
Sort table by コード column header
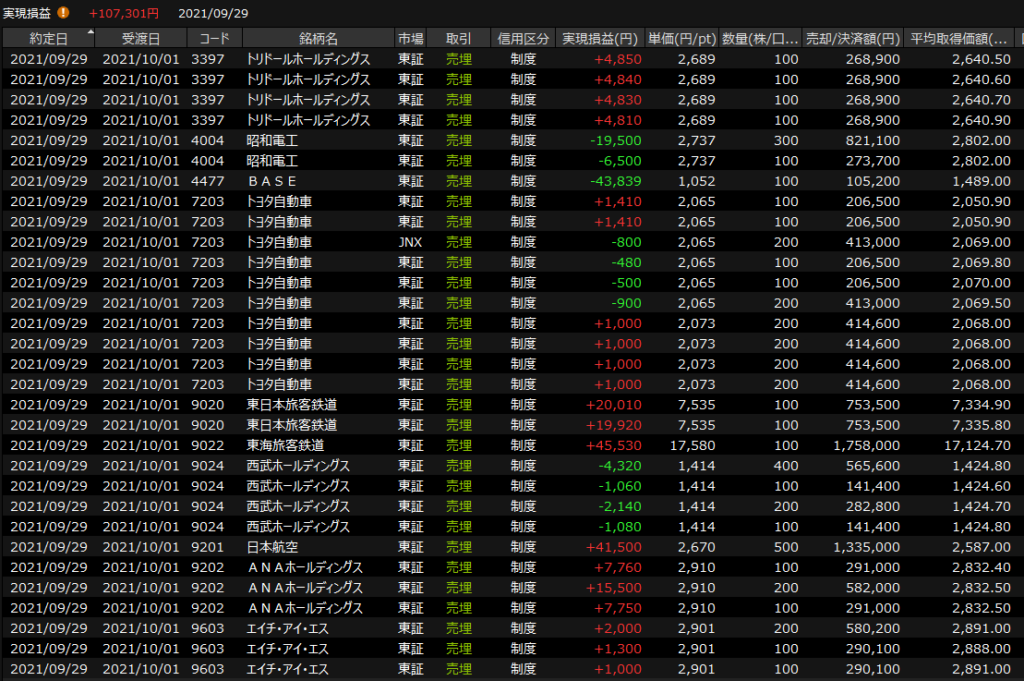pos(214,39)
